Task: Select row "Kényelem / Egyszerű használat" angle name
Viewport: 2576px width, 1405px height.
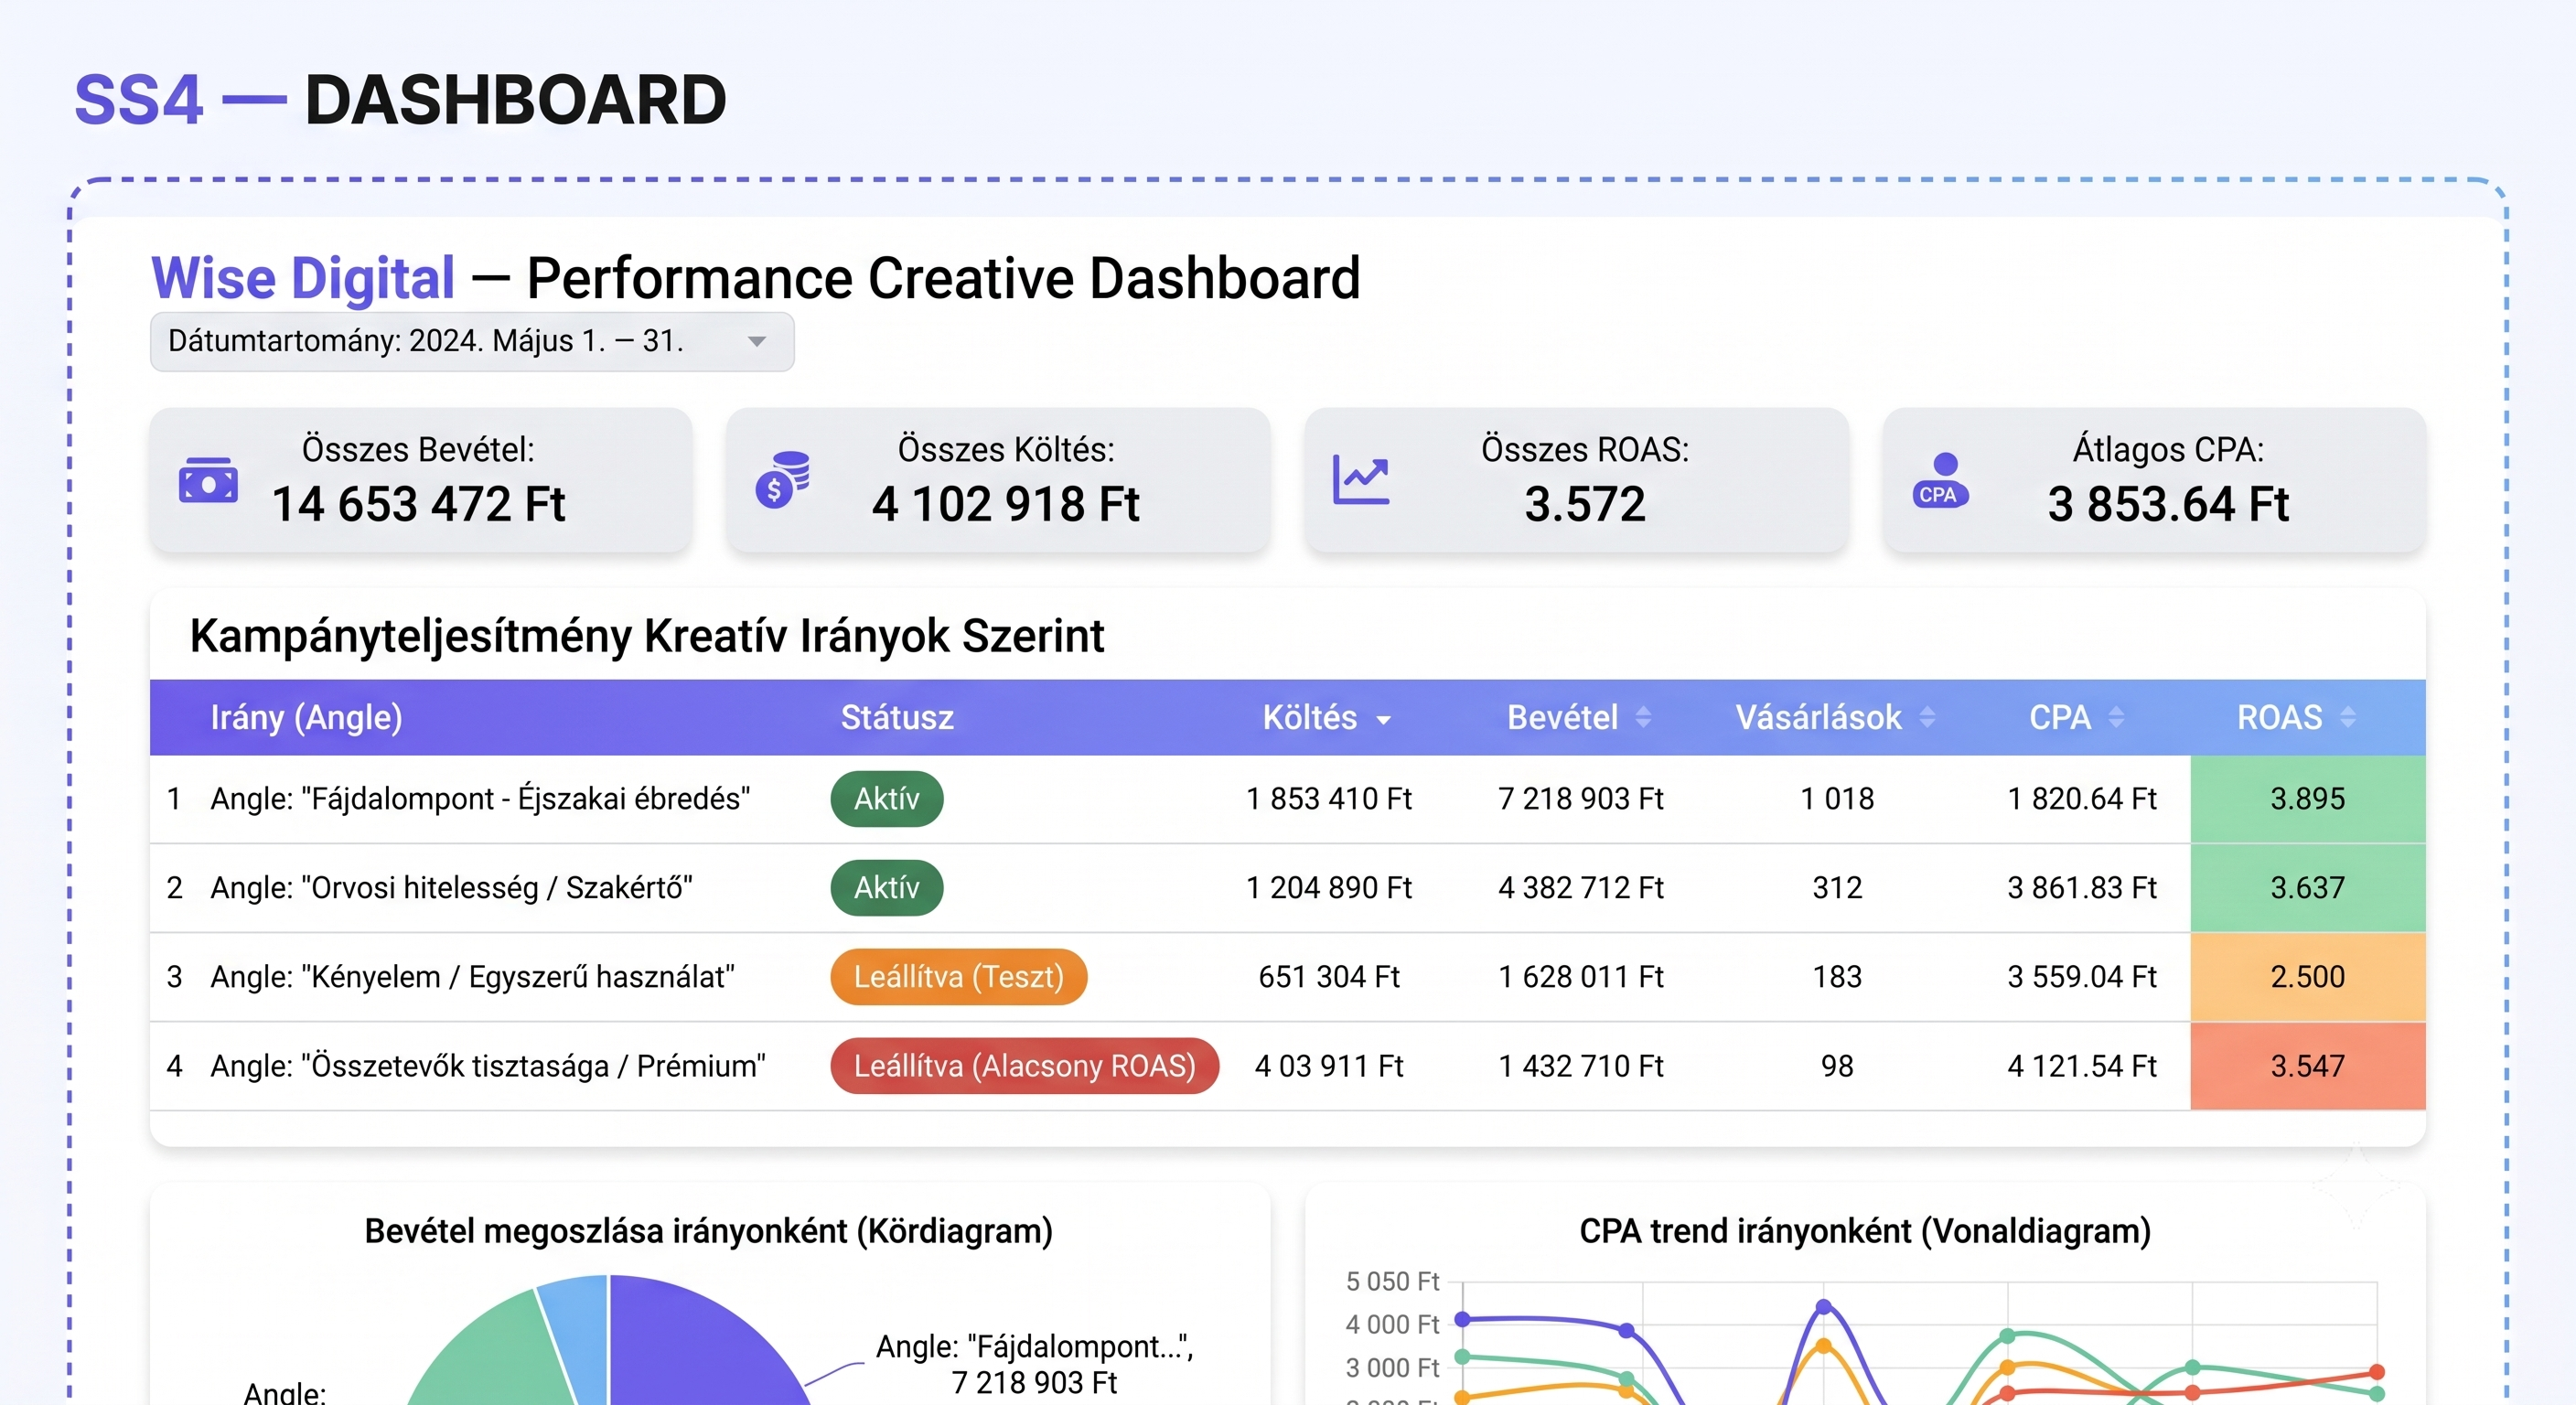Action: (x=472, y=977)
